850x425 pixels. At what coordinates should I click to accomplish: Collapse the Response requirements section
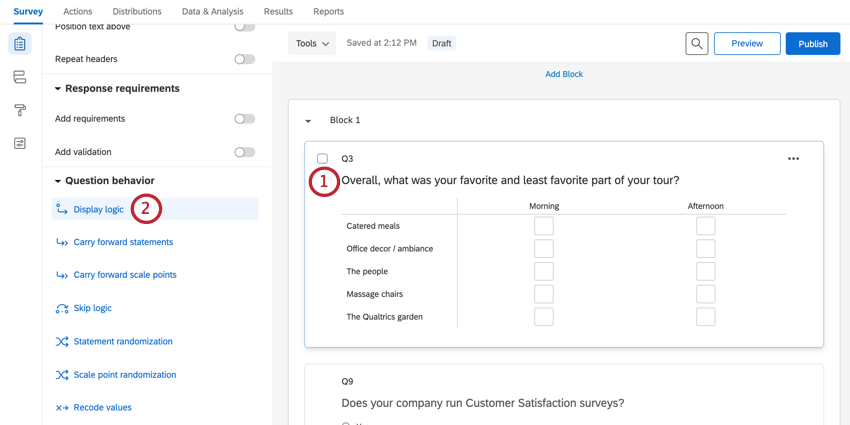58,89
